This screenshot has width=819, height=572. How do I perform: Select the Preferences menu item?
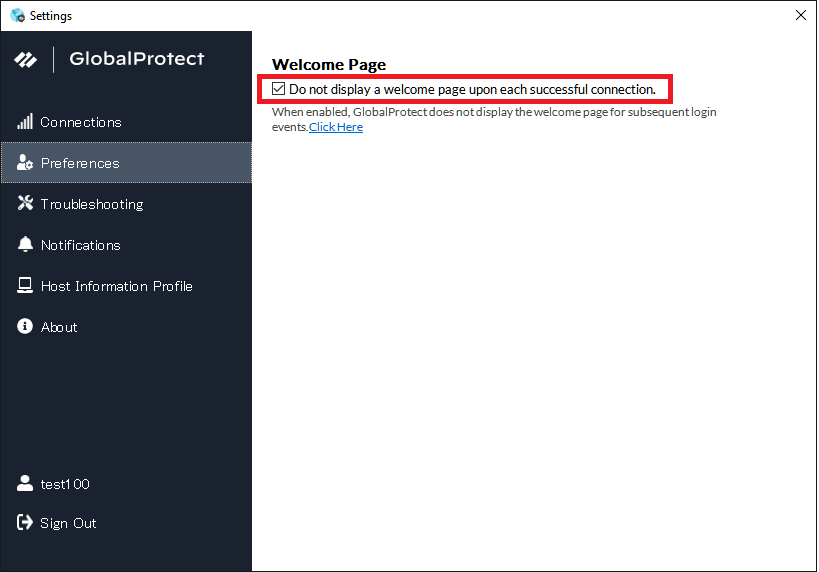(x=126, y=162)
